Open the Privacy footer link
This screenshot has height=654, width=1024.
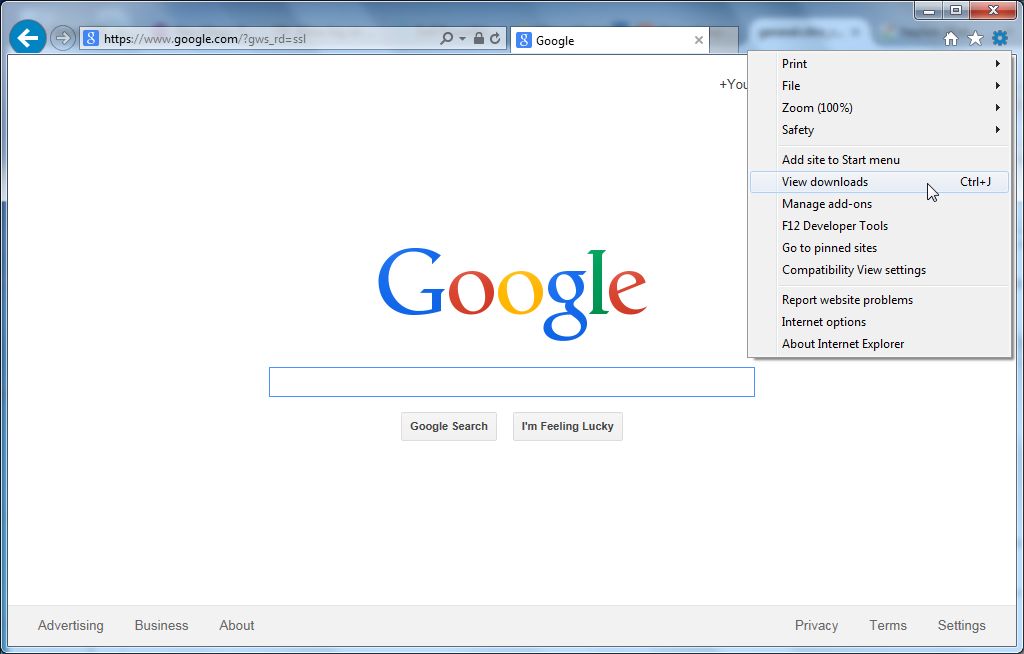[816, 625]
